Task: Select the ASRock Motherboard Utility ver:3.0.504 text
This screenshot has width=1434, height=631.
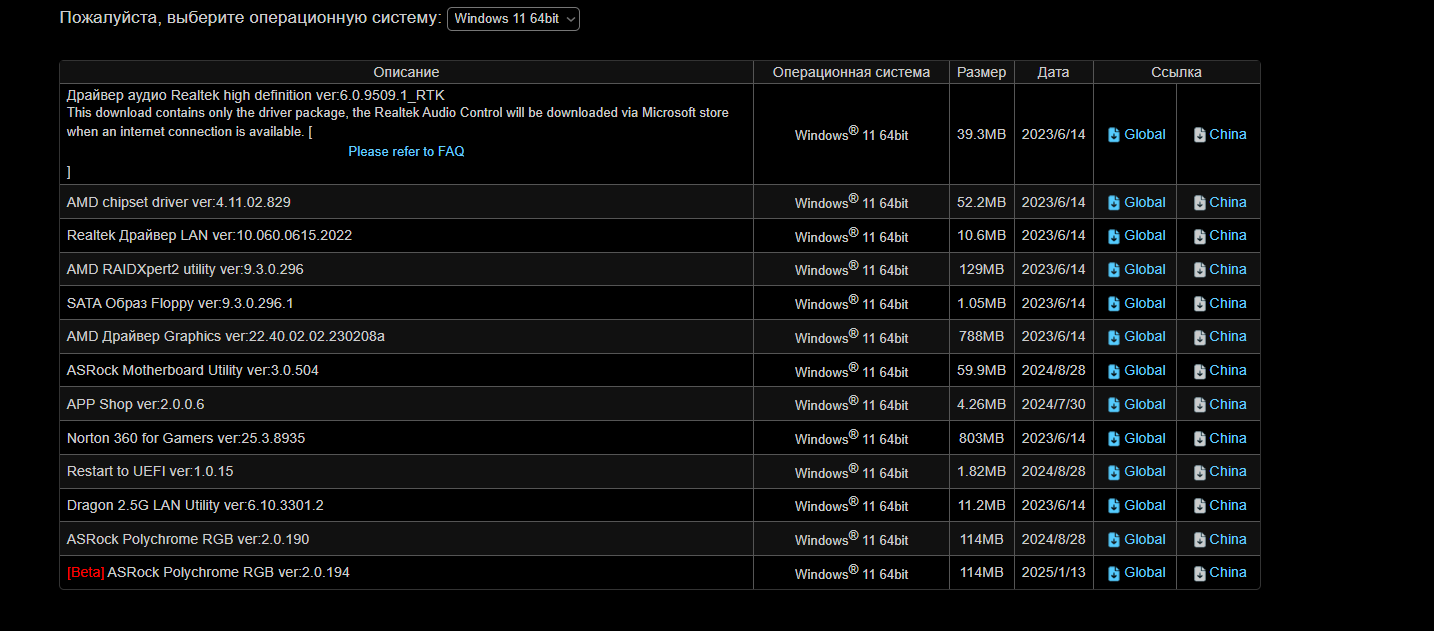Action: click(x=193, y=370)
